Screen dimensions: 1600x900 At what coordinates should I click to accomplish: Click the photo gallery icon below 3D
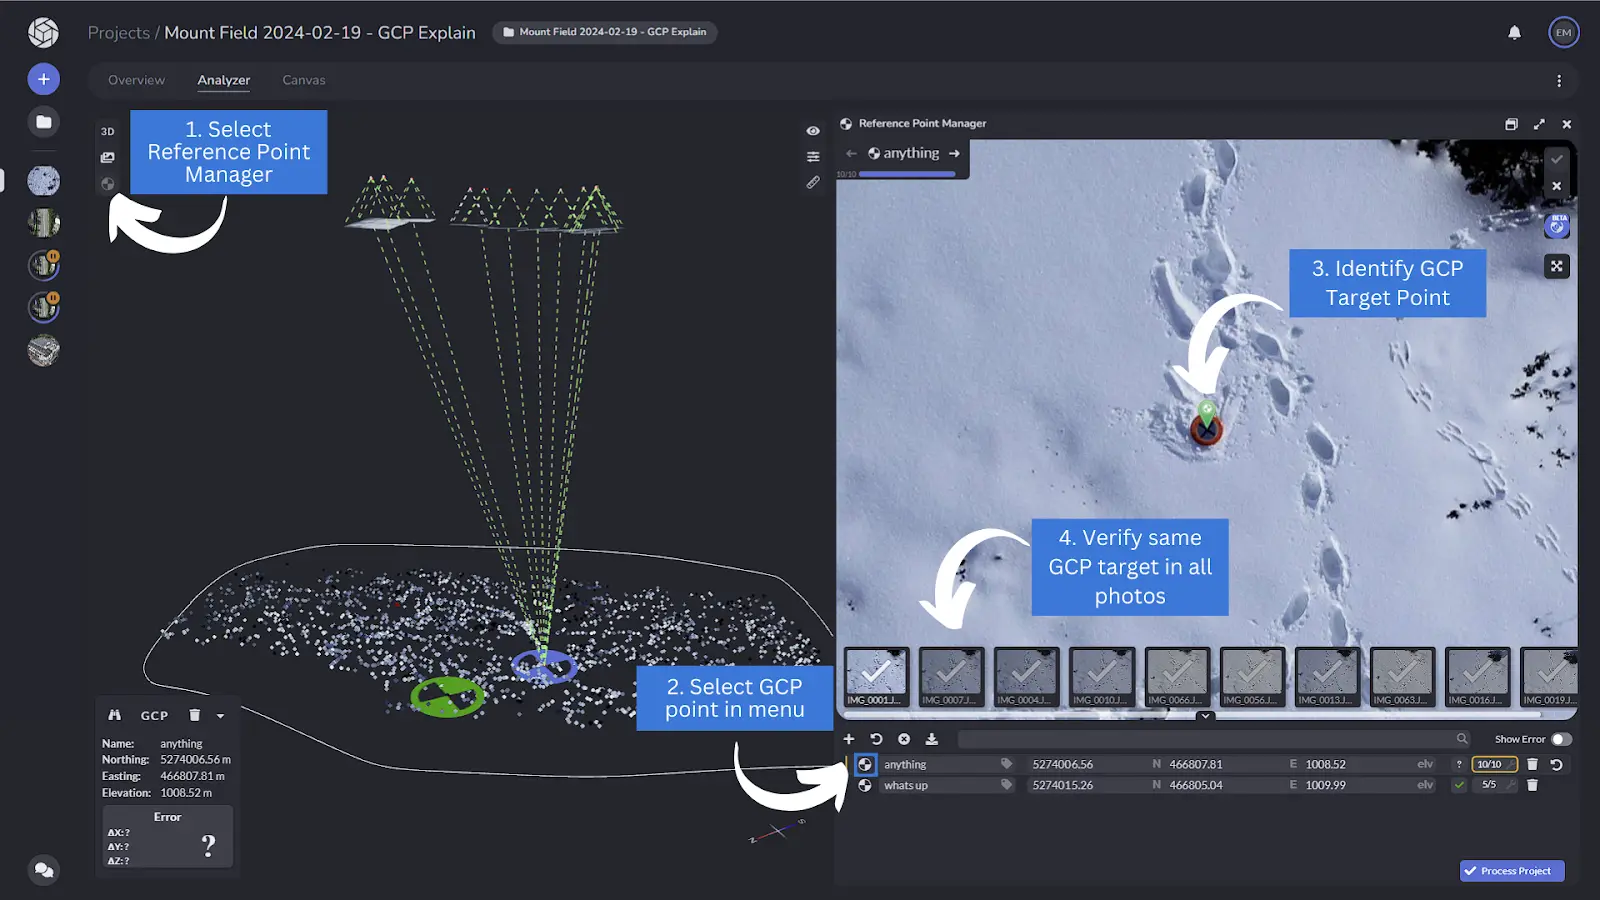click(x=108, y=157)
